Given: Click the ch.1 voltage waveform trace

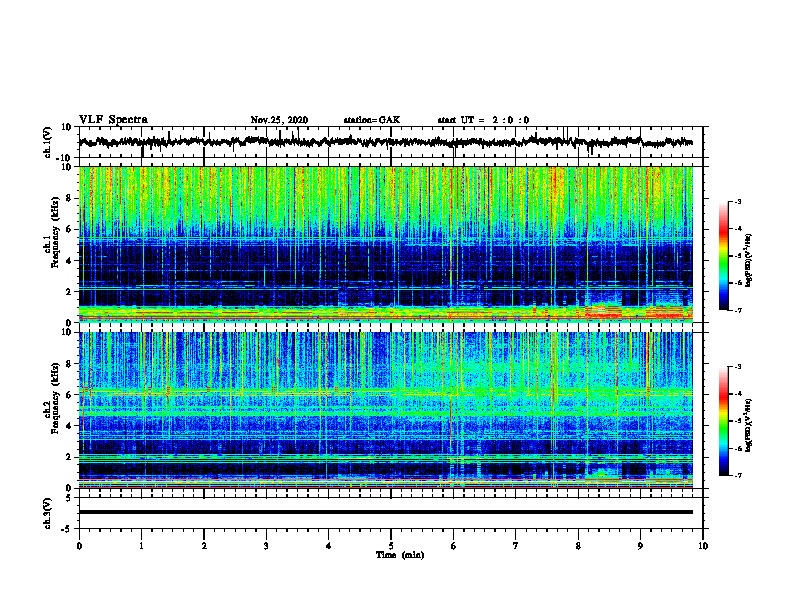Looking at the screenshot, I should tap(385, 142).
